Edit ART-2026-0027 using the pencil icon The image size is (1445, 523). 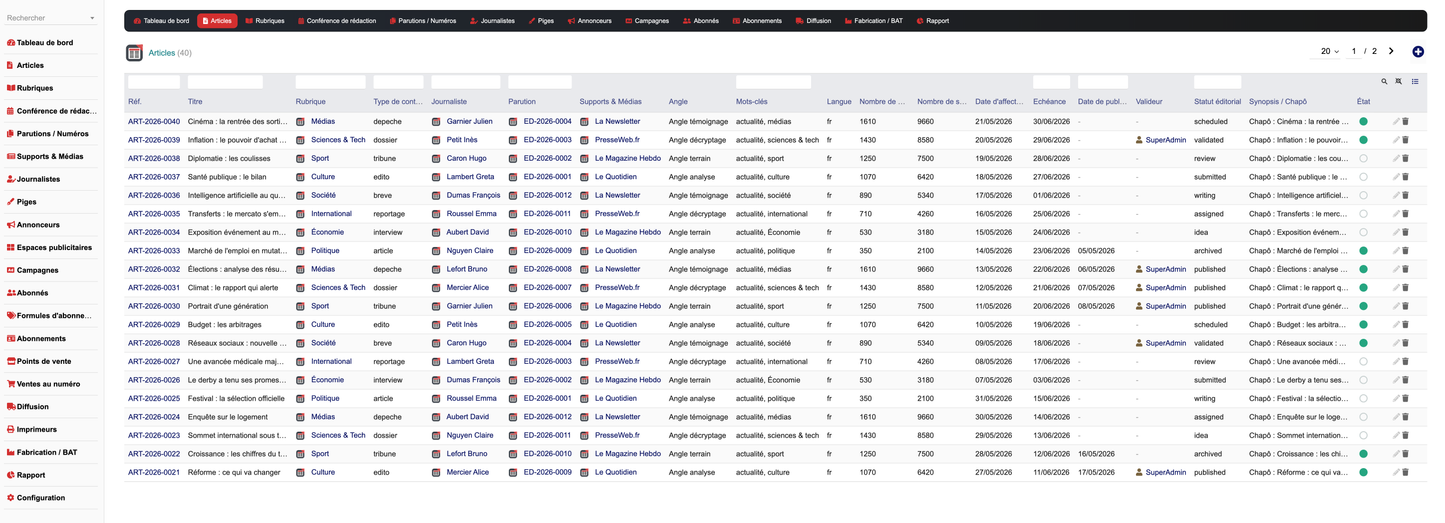[1396, 362]
